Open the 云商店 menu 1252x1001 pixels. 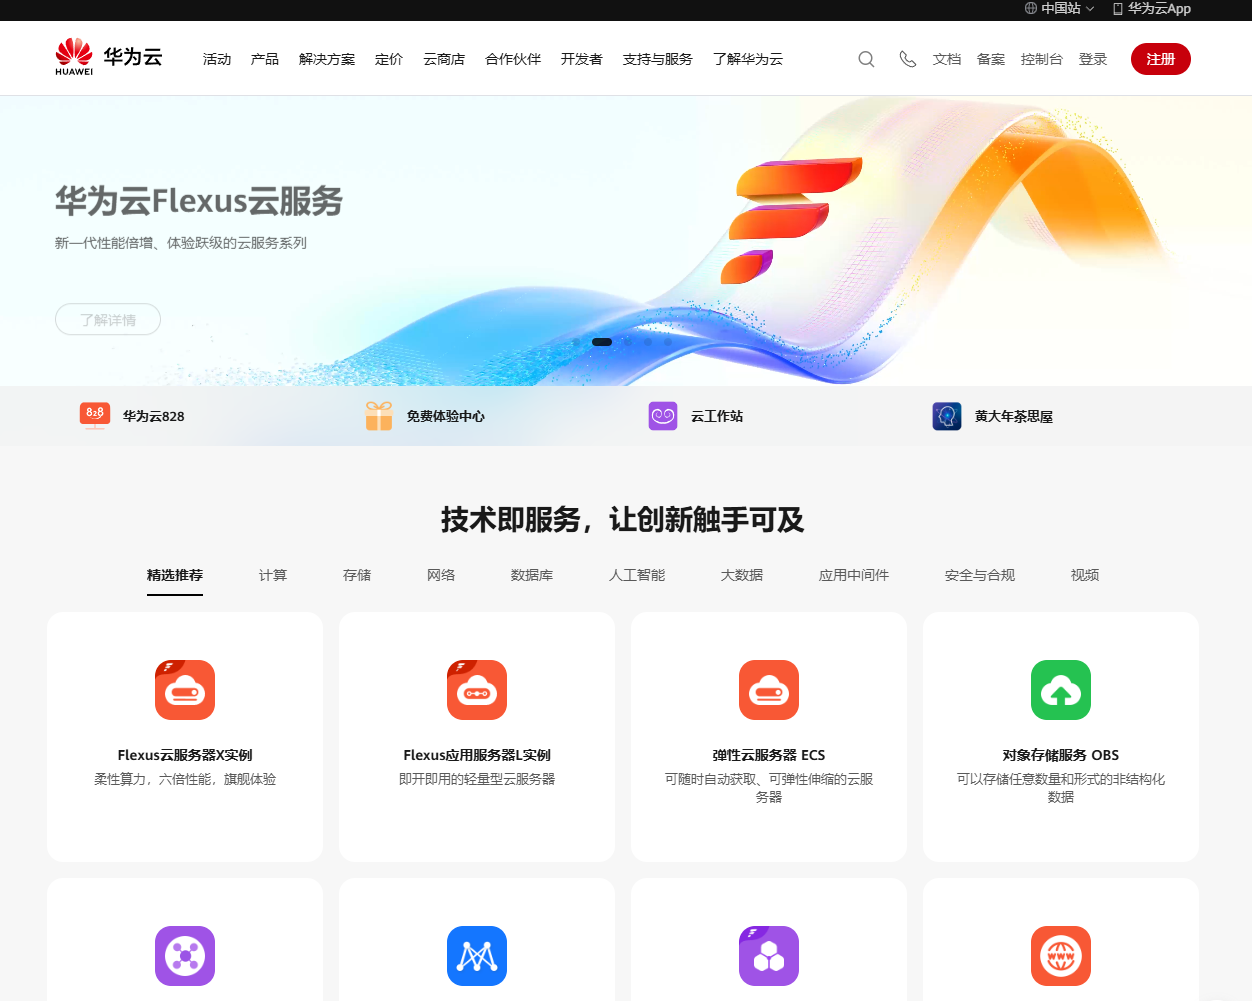[x=444, y=59]
